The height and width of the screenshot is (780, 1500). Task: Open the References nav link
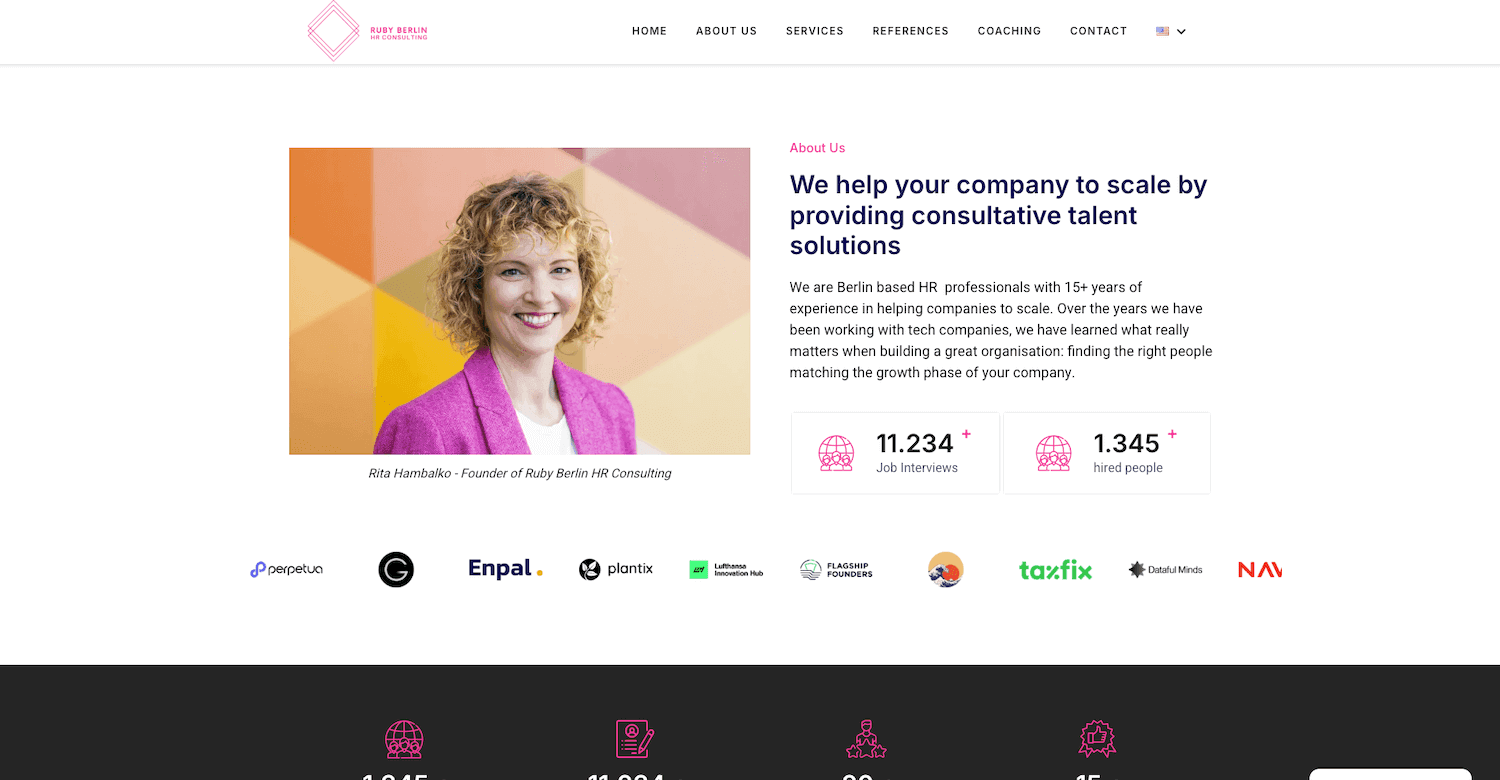(910, 31)
